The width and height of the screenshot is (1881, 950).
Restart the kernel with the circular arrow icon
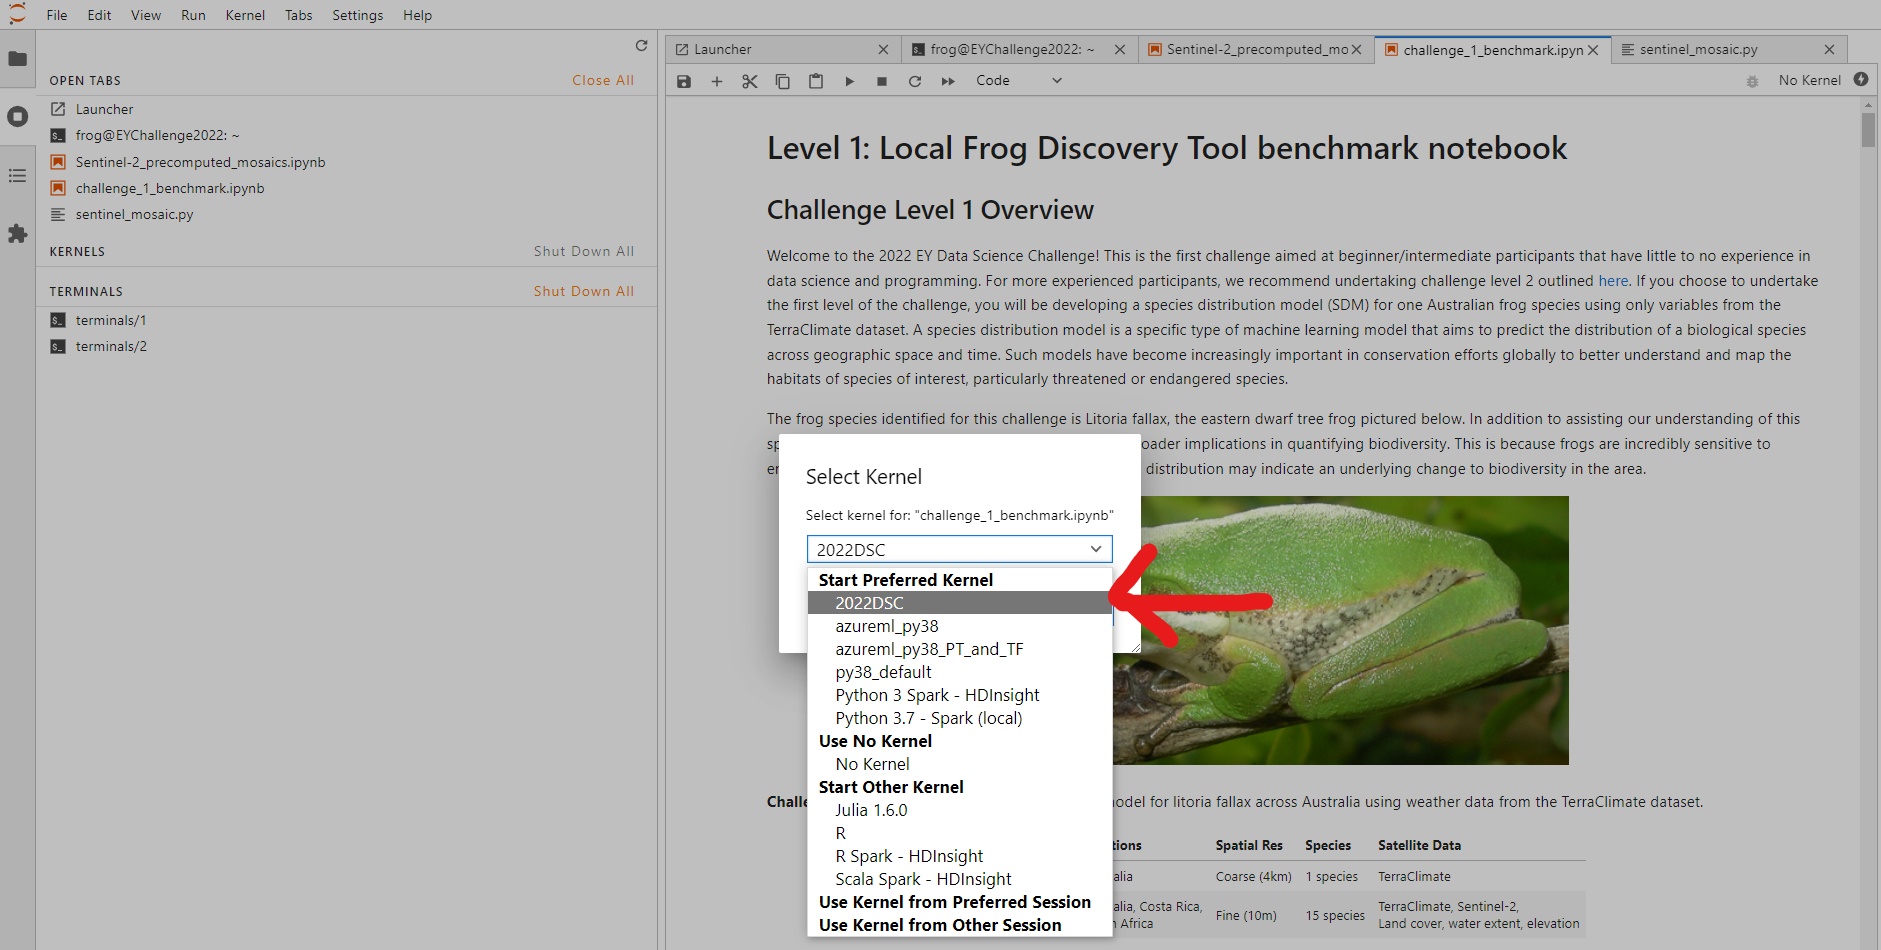tap(915, 81)
